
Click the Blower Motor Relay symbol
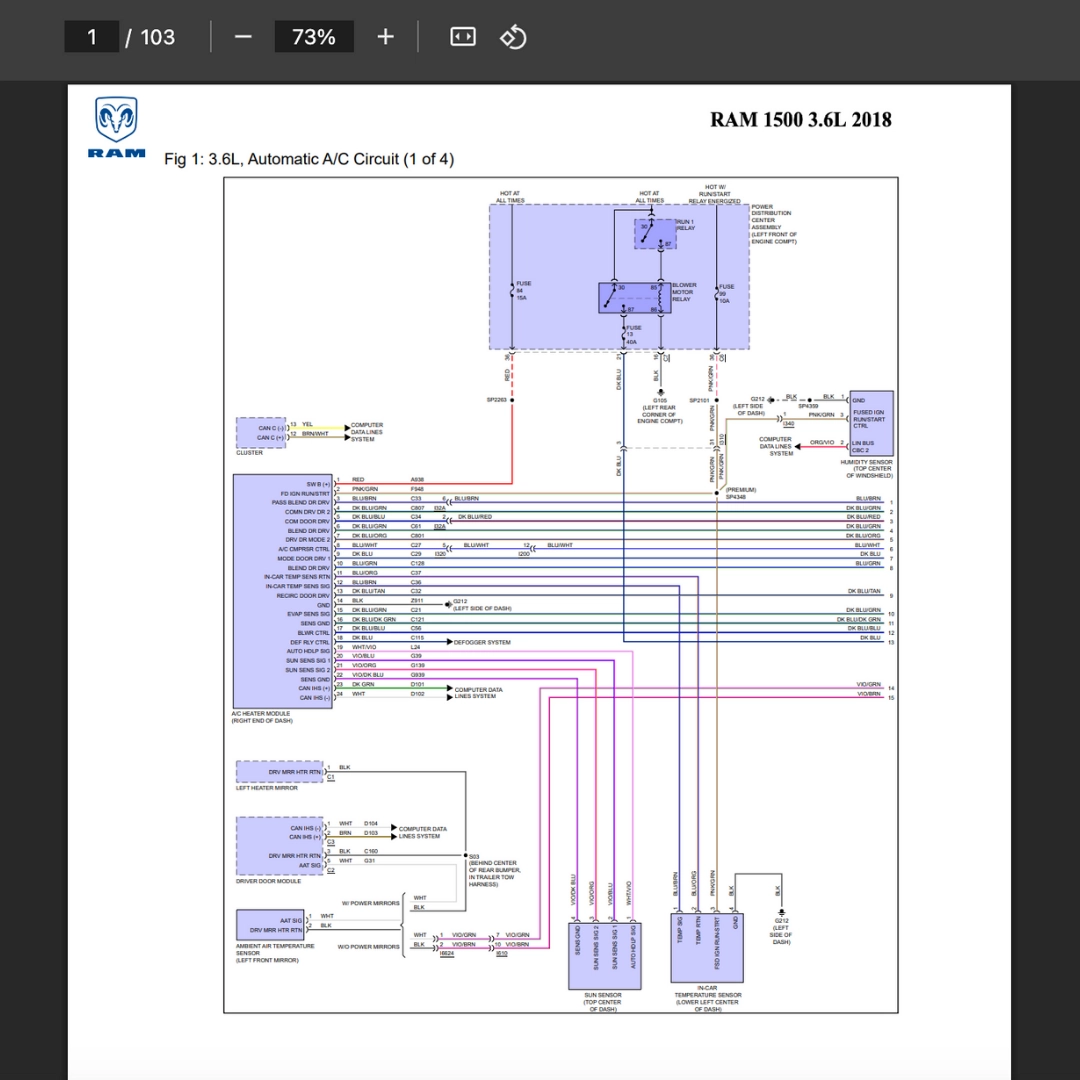[x=634, y=298]
